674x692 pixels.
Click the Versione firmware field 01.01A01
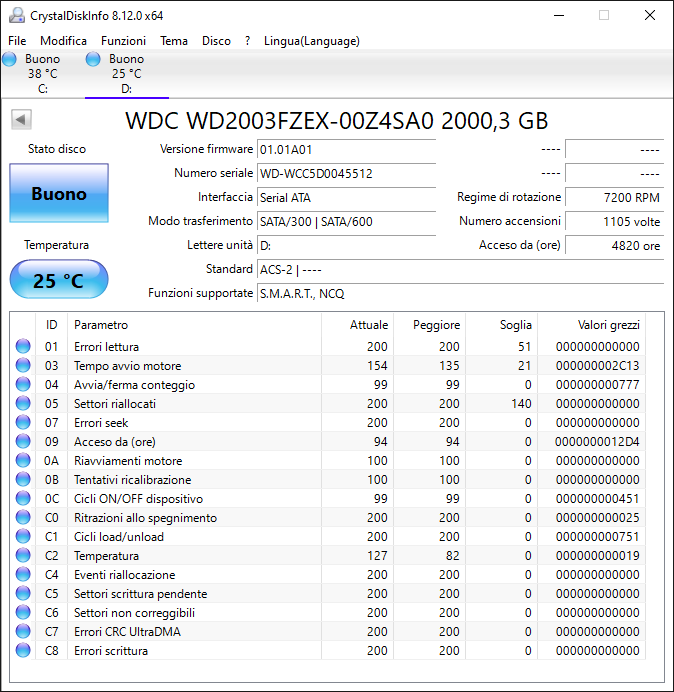pos(346,150)
